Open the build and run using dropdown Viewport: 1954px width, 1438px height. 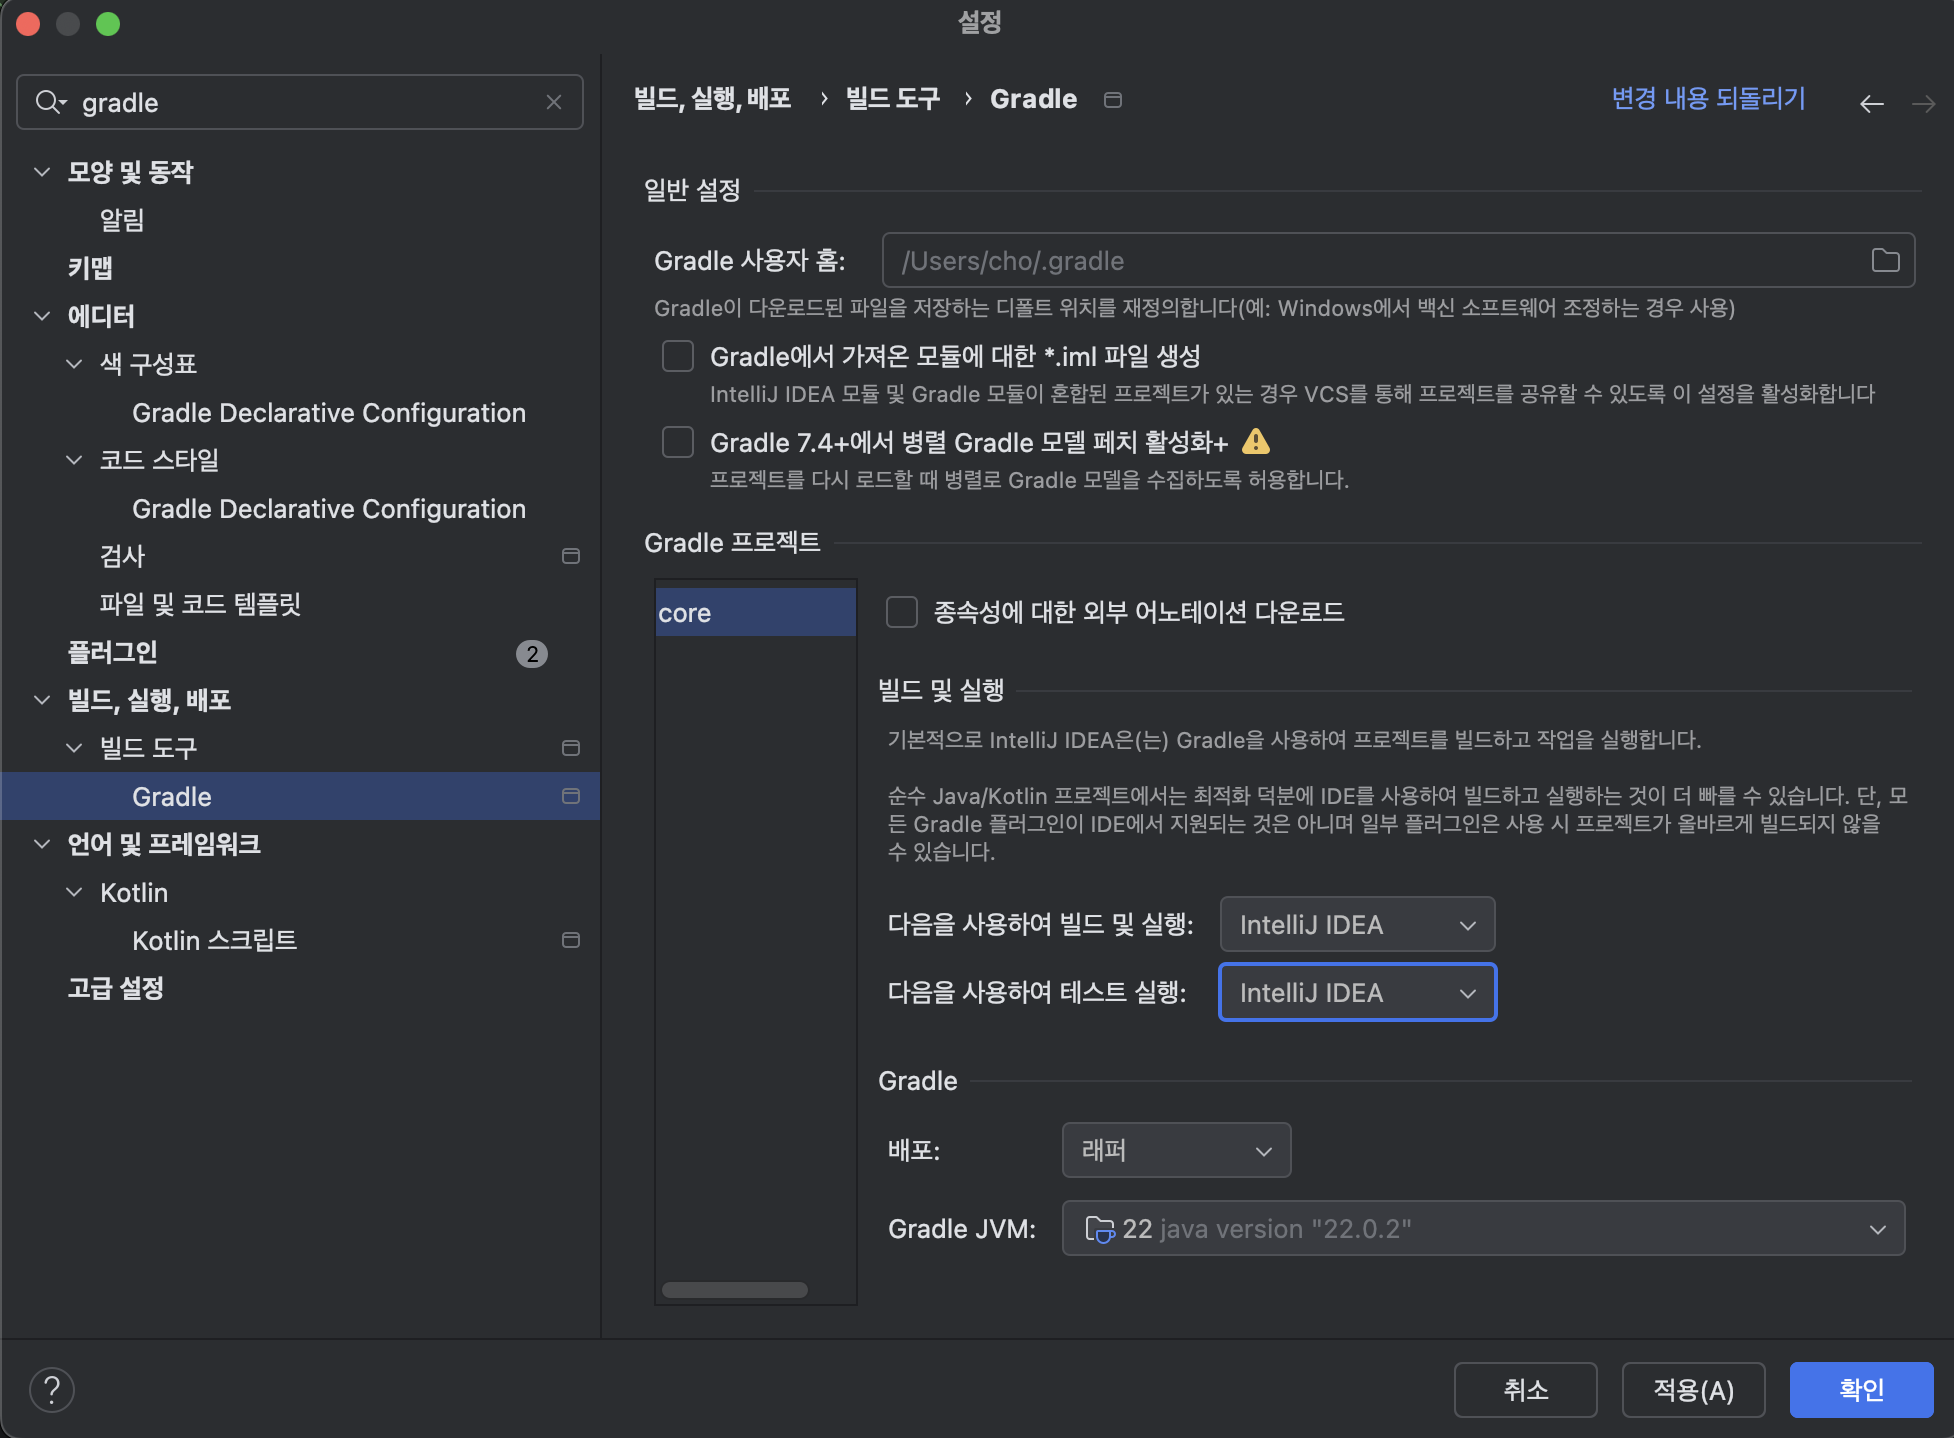pos(1357,925)
